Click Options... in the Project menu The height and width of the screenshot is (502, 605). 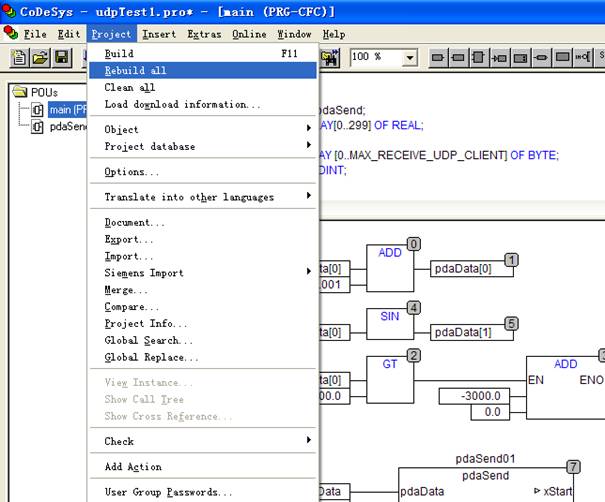[x=132, y=172]
